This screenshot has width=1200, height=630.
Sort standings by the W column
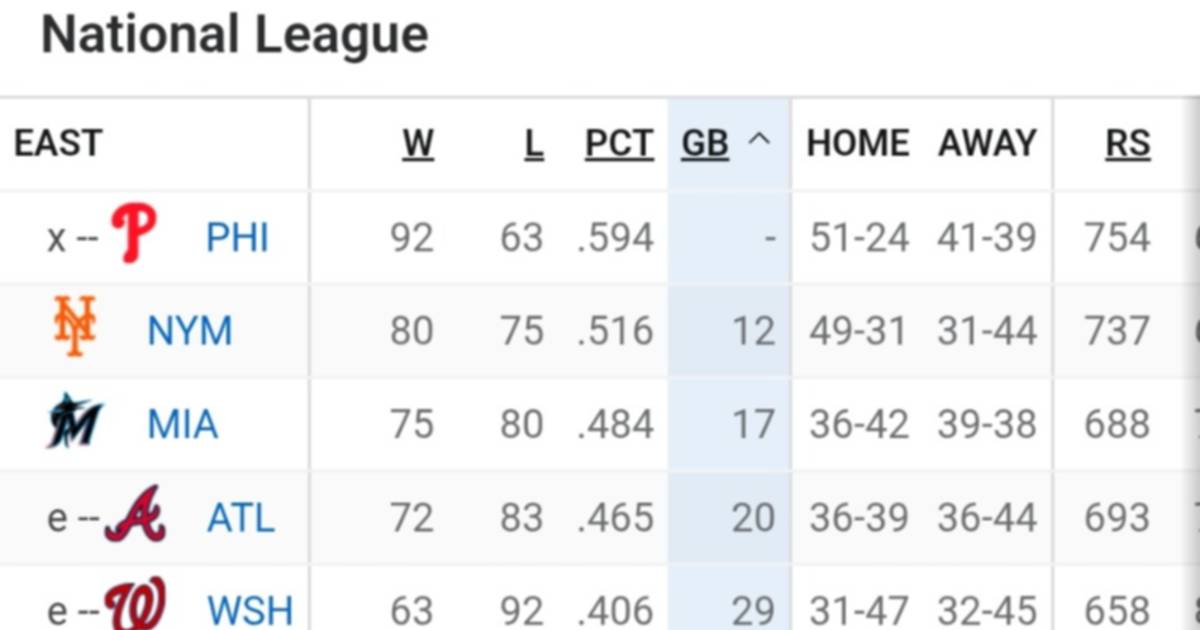[x=420, y=143]
